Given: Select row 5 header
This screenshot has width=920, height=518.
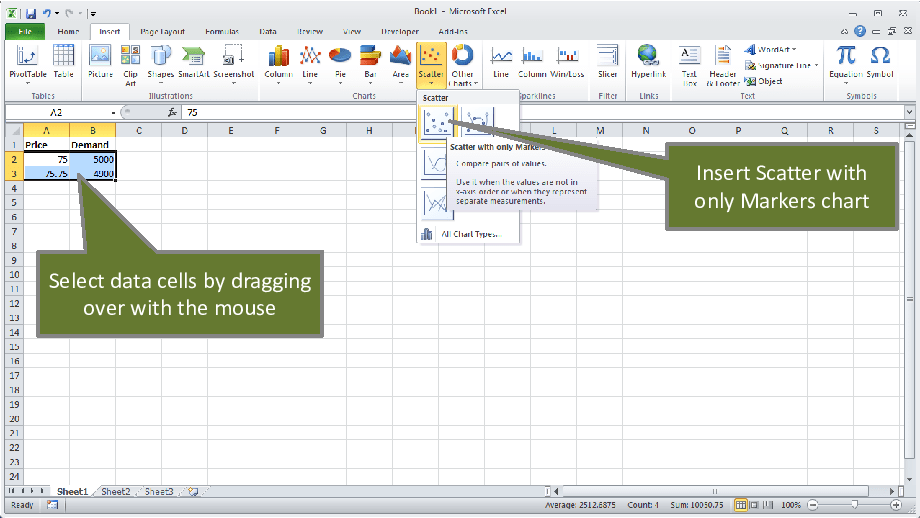Looking at the screenshot, I should (x=14, y=202).
